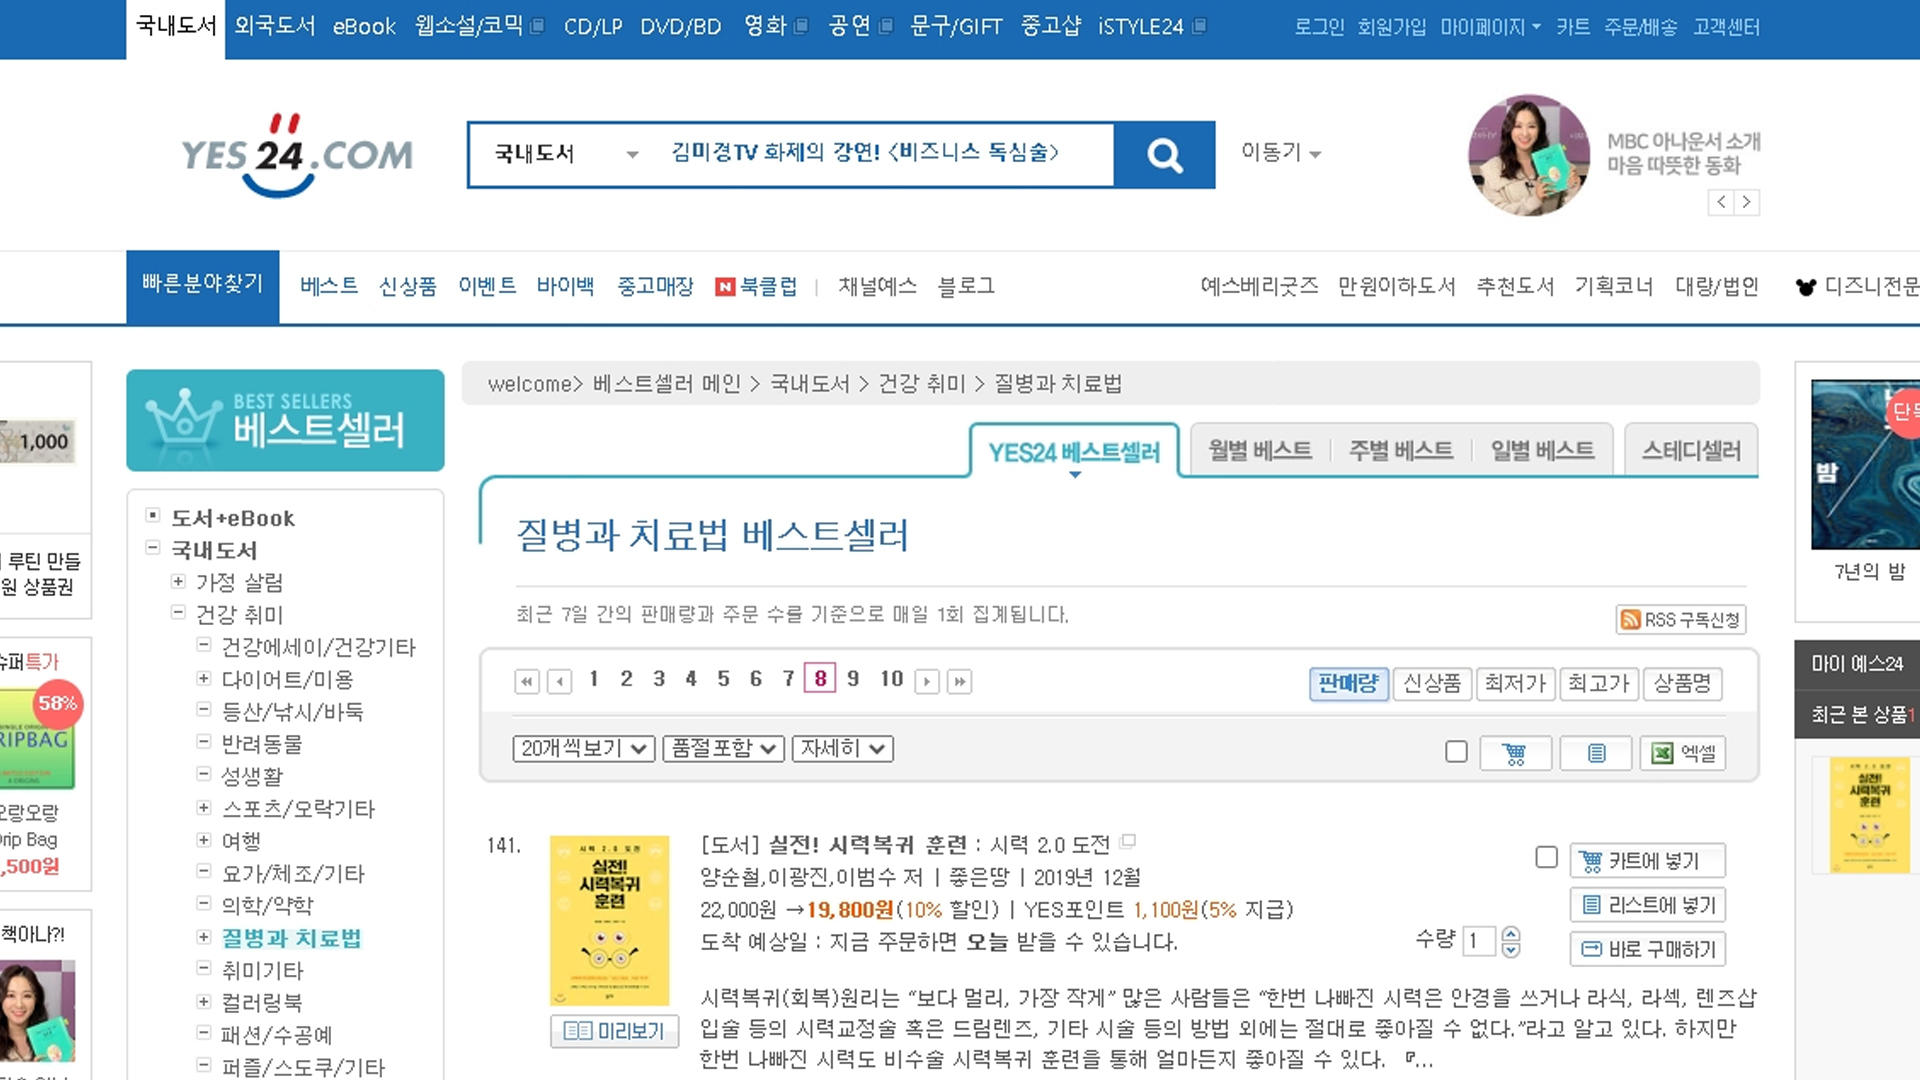The width and height of the screenshot is (1920, 1080).
Task: Click the wishlist list icon in toolbar
Action: 1596,753
